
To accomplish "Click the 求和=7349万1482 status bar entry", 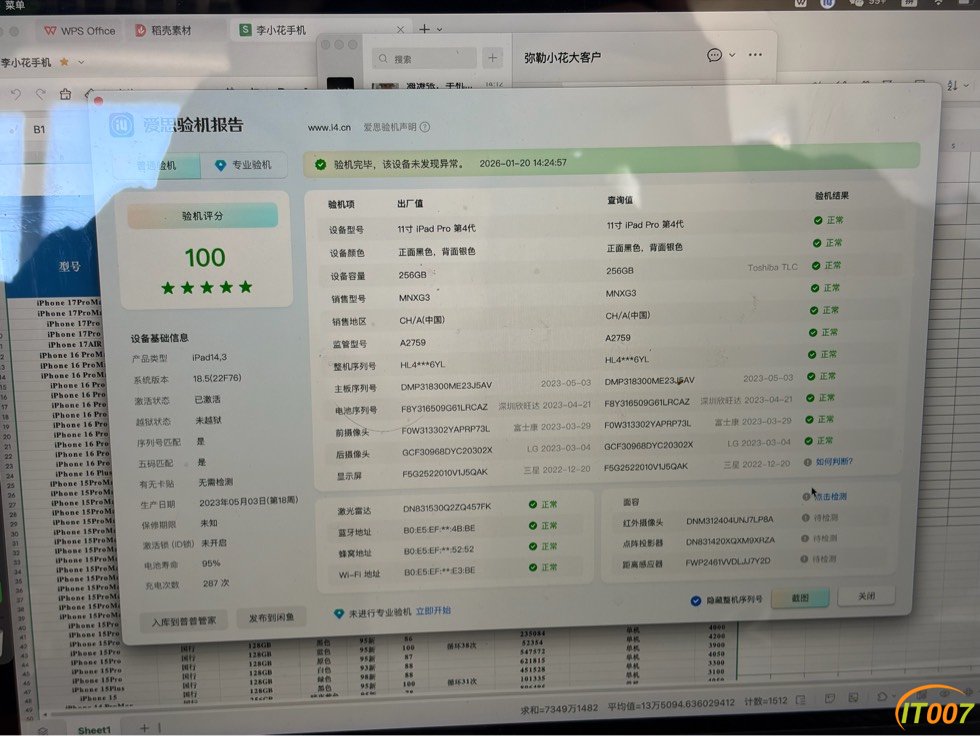I will [559, 708].
